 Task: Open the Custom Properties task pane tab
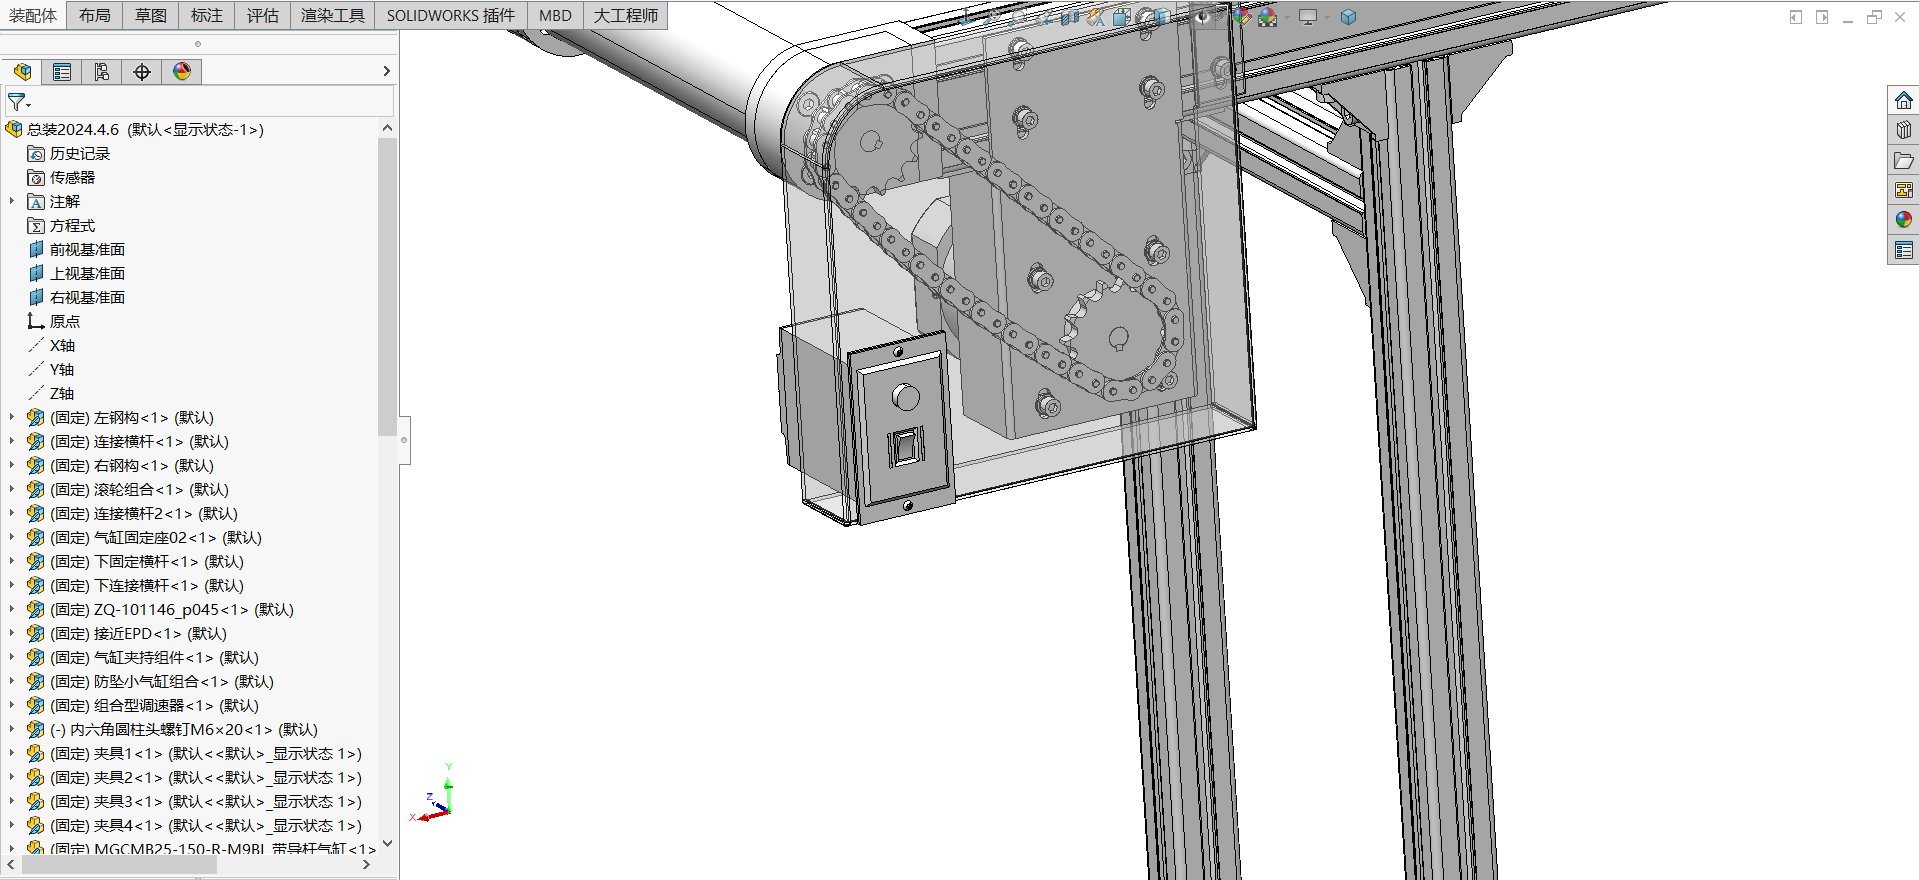(1904, 250)
